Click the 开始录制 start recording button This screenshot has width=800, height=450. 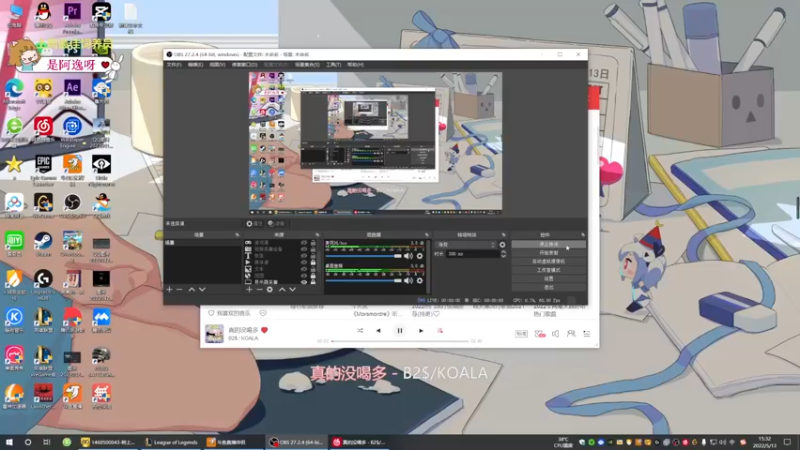[x=548, y=253]
